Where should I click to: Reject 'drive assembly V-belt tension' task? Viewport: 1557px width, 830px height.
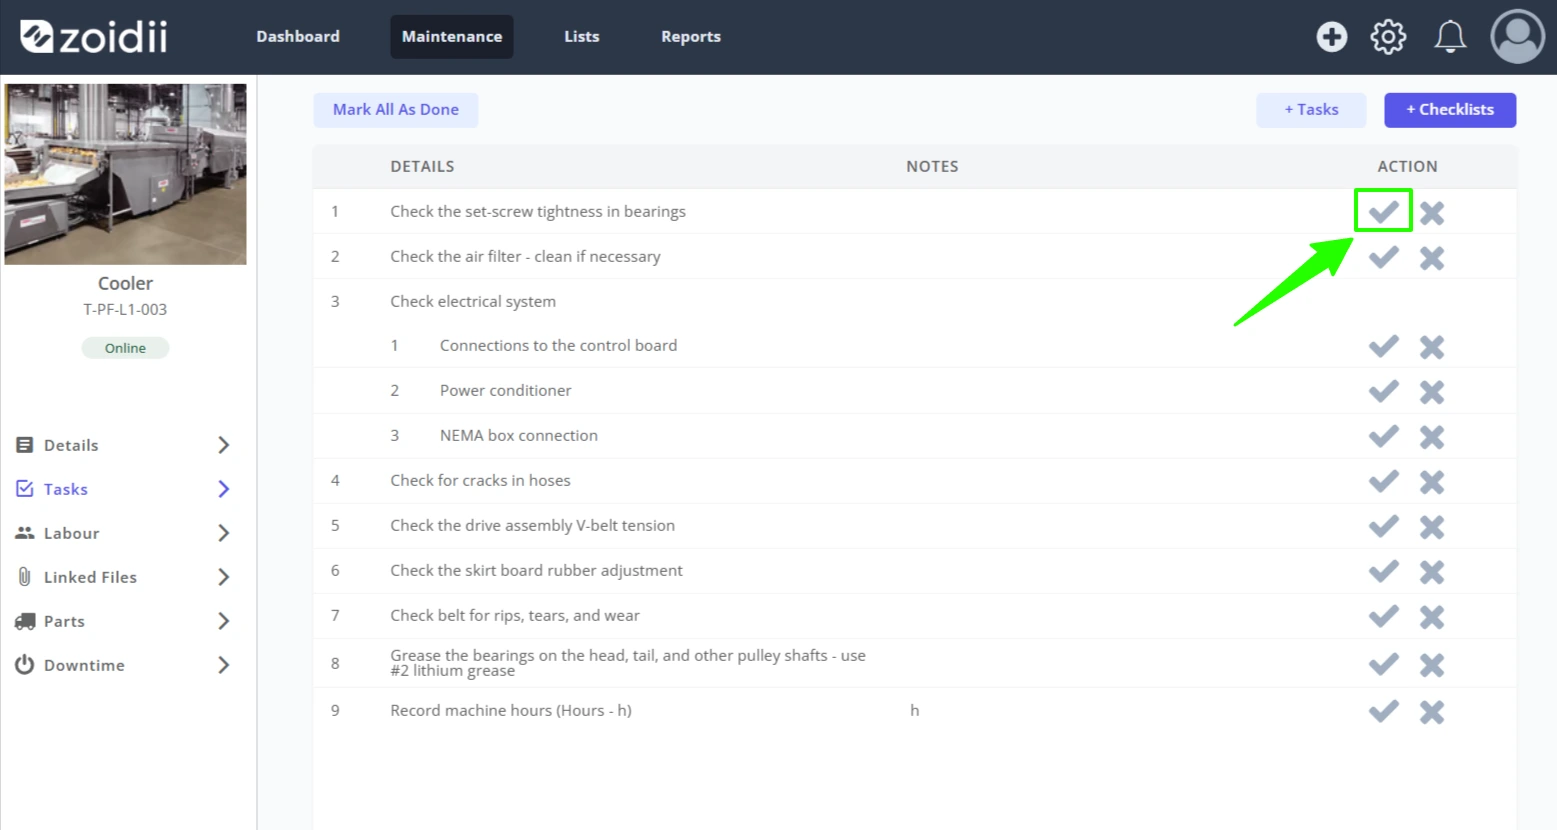tap(1432, 527)
